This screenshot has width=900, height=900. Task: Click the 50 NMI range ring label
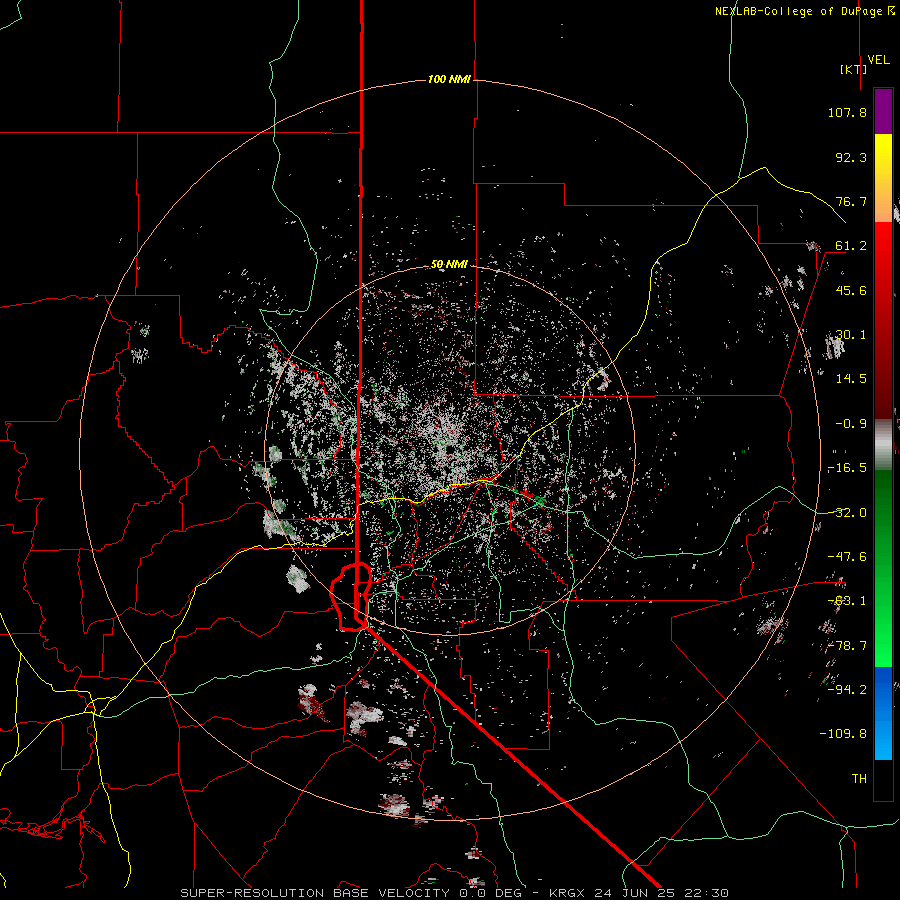(449, 264)
